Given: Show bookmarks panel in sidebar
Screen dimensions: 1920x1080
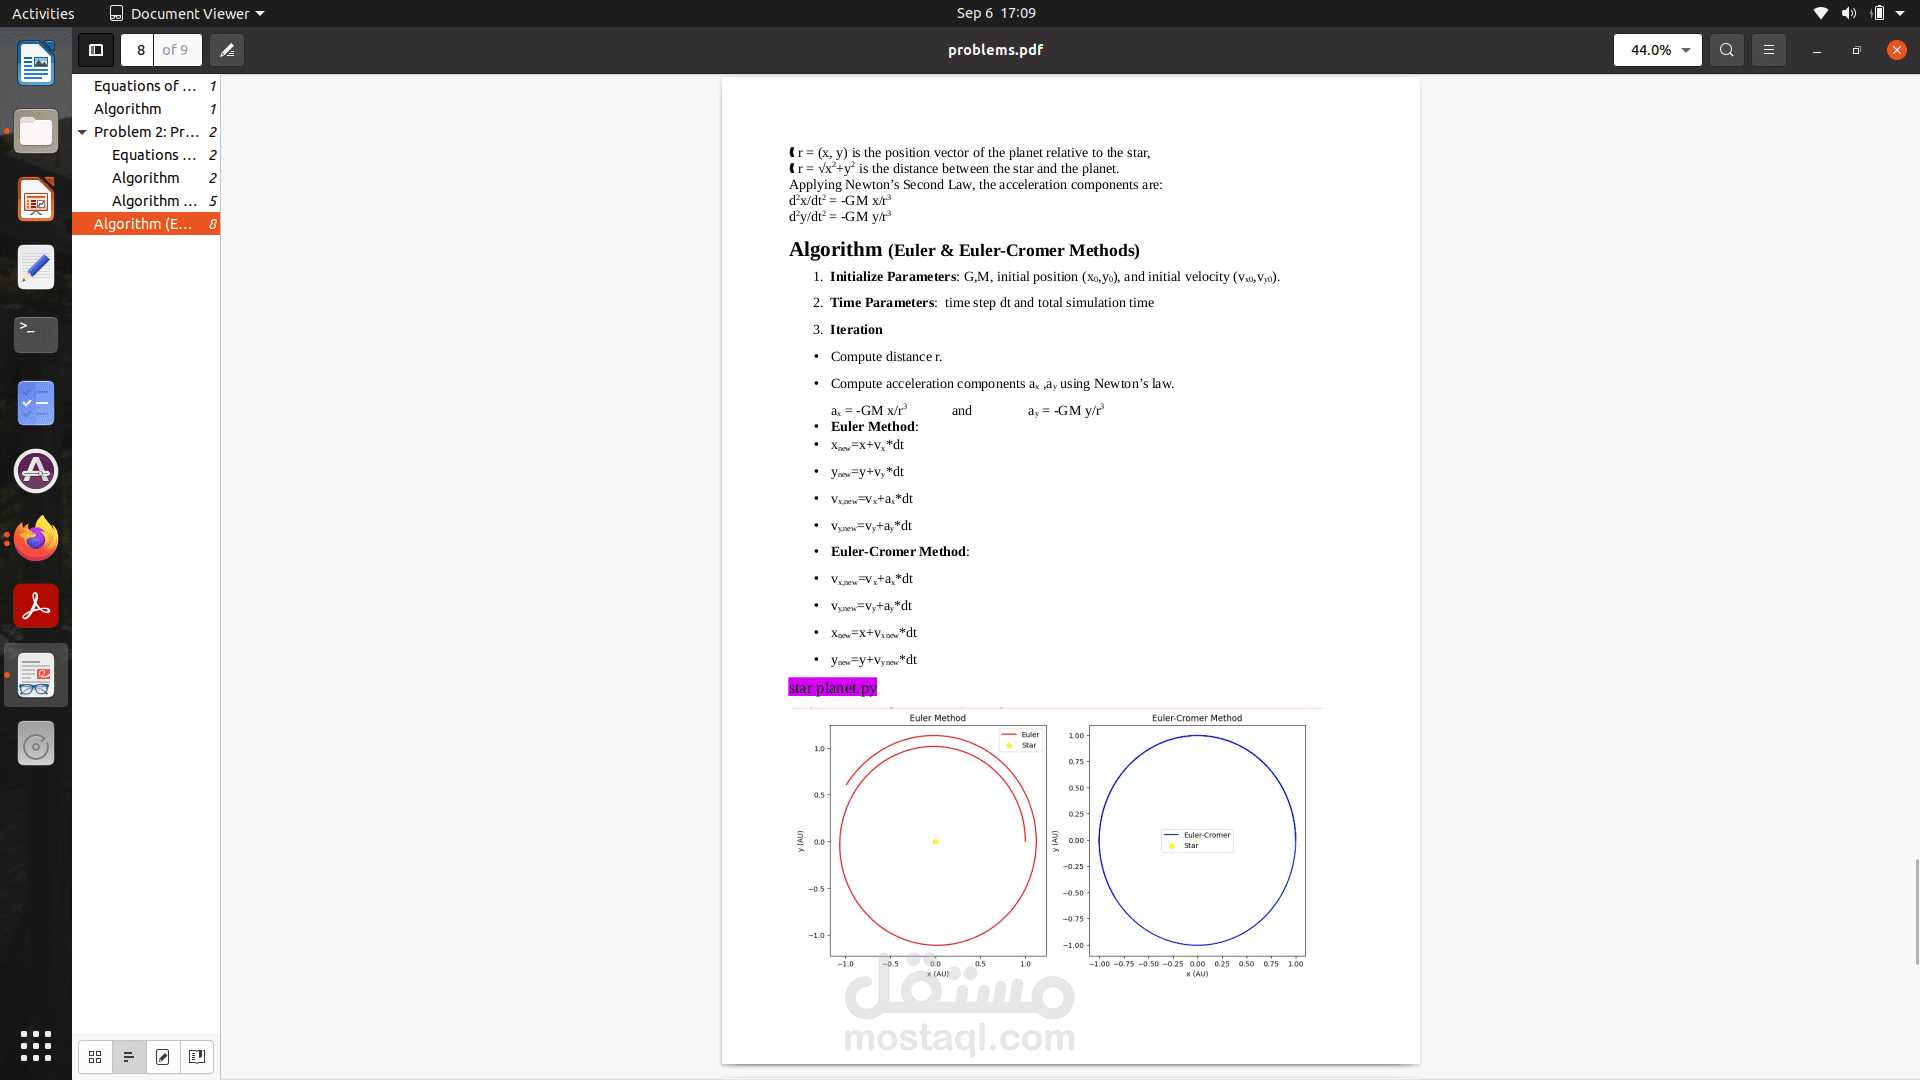Looking at the screenshot, I should pyautogui.click(x=197, y=1057).
